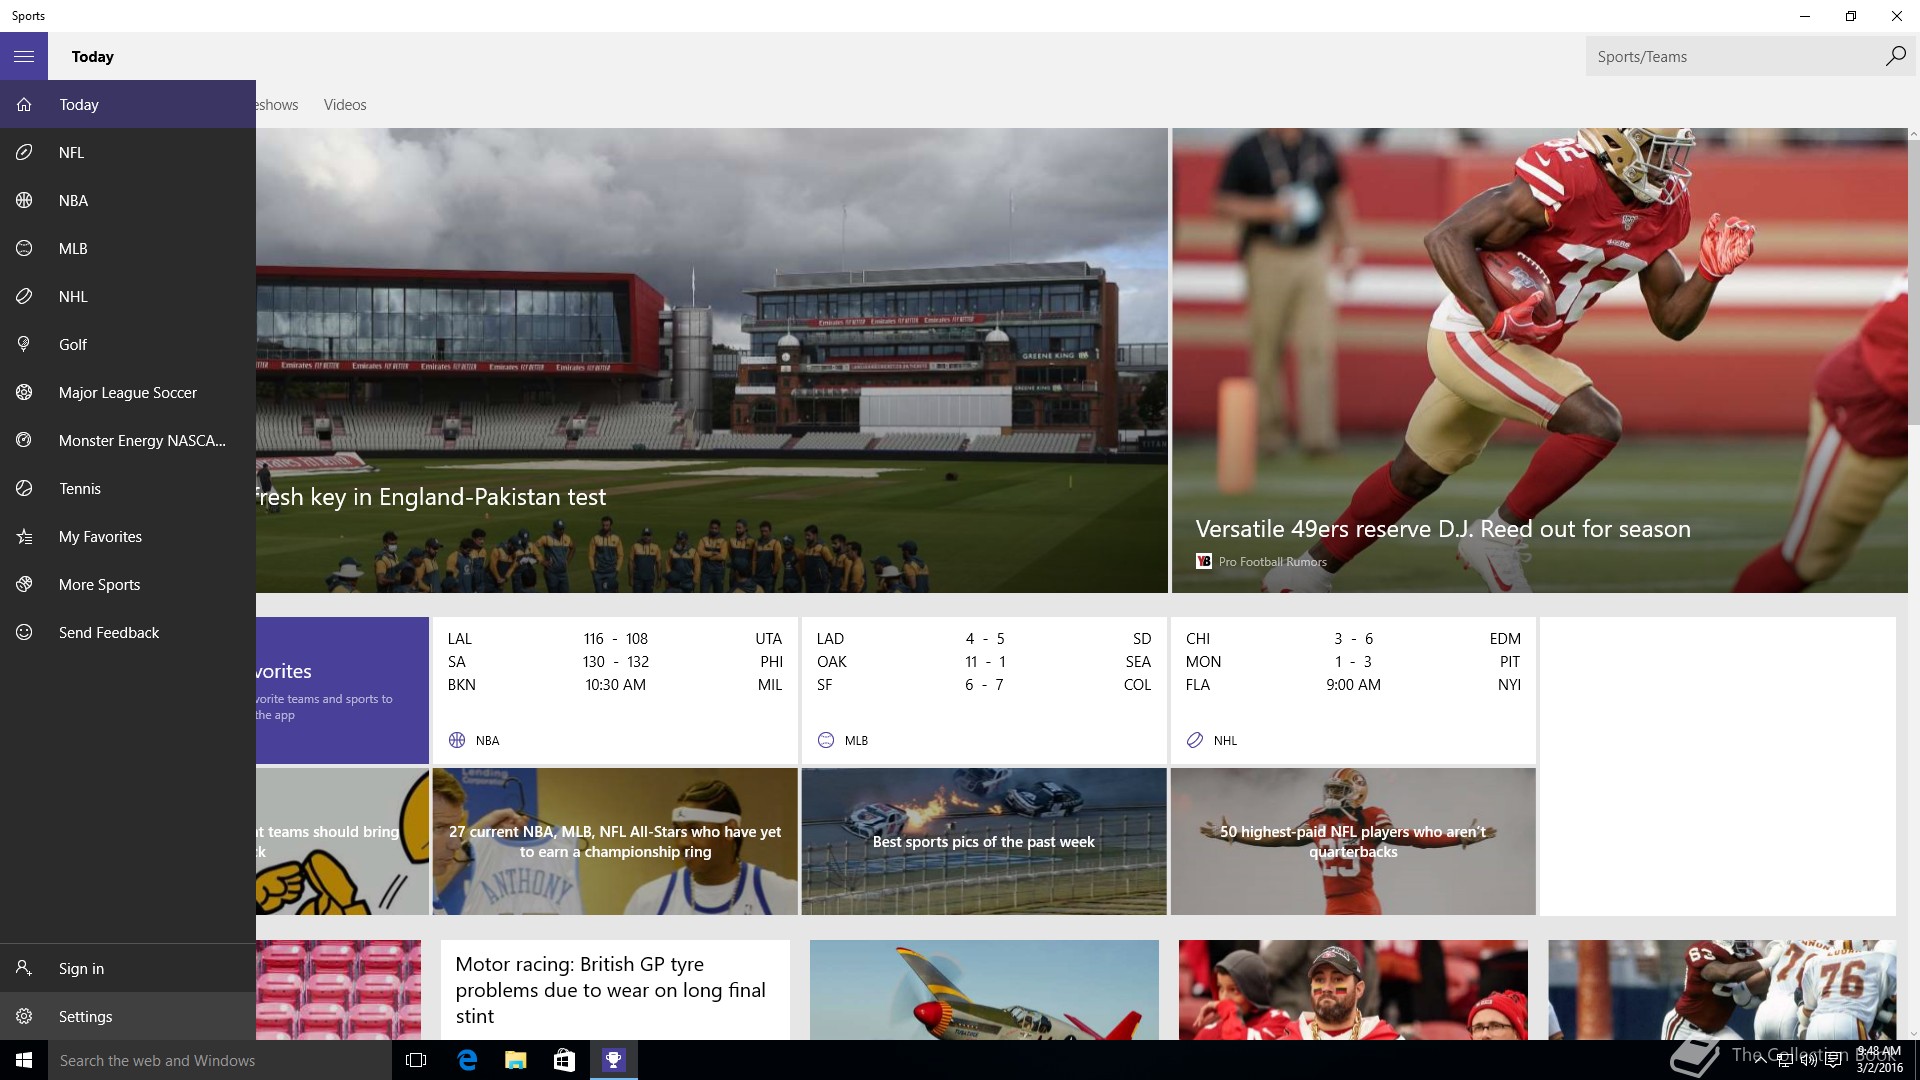Click the NASCAR racing icon

point(24,440)
